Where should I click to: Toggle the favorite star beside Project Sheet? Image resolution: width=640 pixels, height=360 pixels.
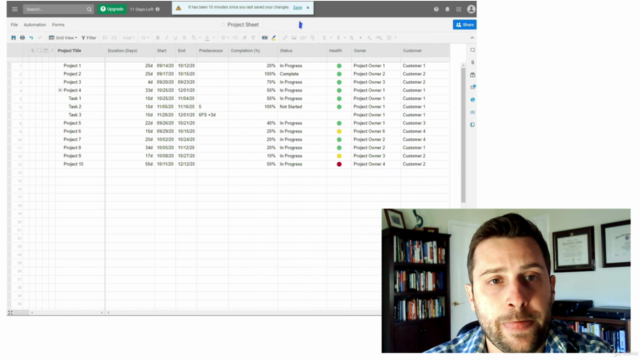(223, 25)
